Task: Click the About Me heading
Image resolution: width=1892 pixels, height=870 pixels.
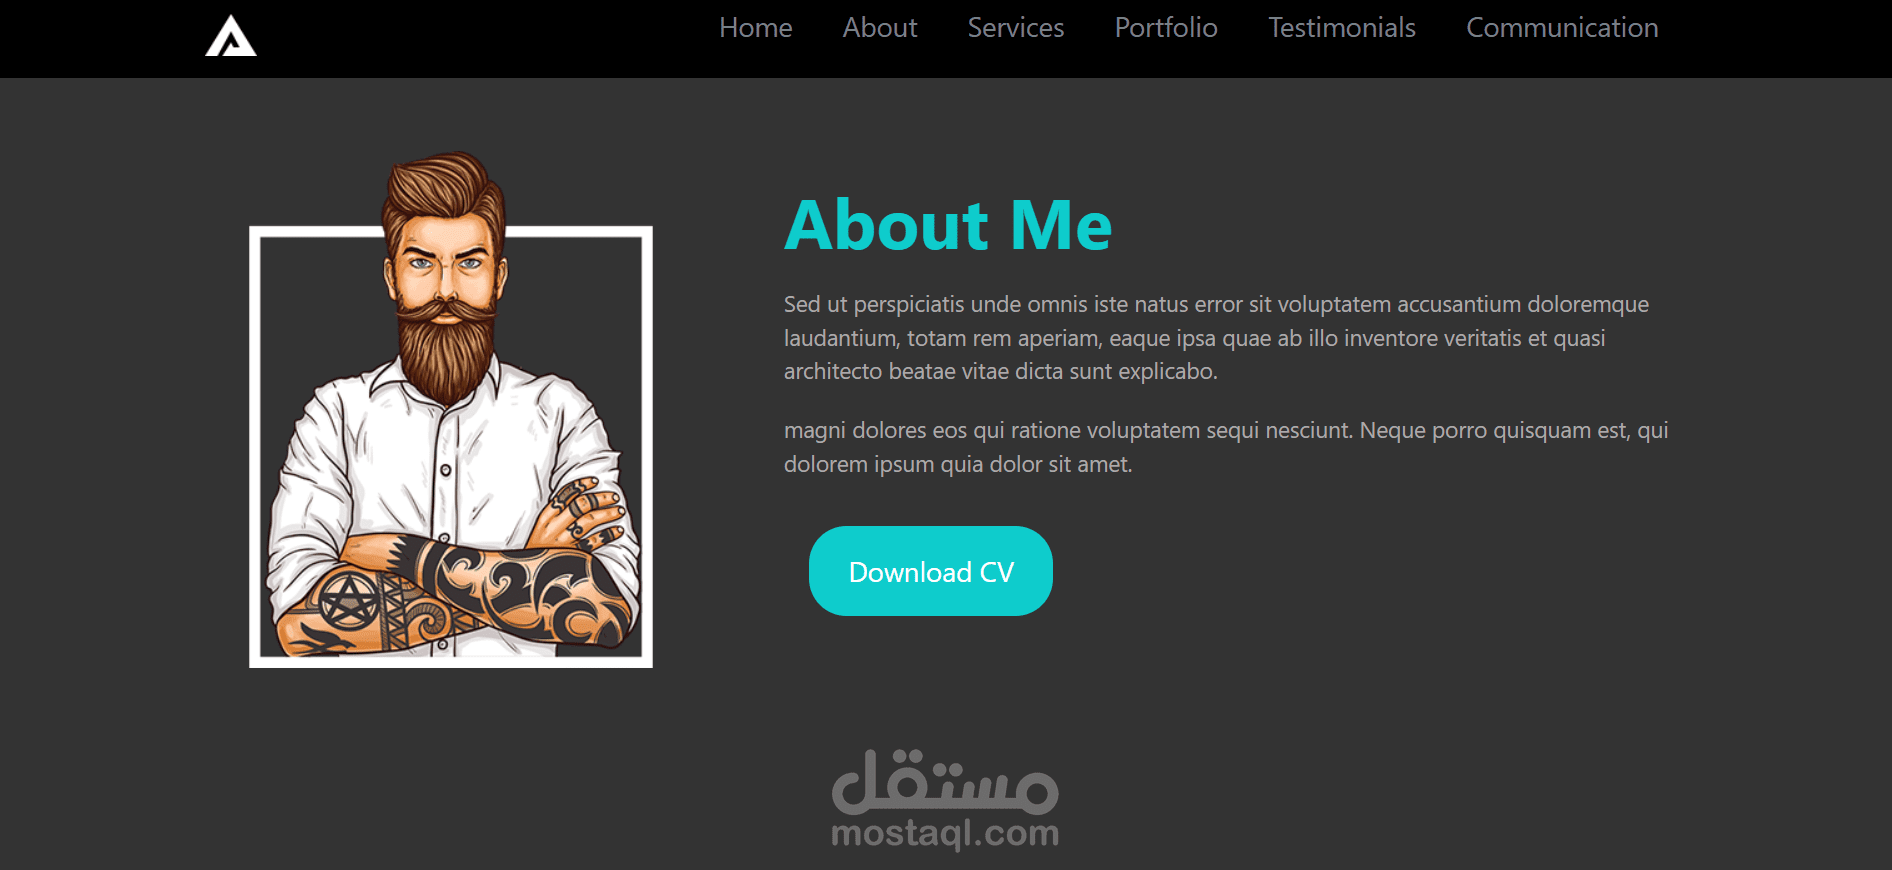Action: pyautogui.click(x=948, y=225)
